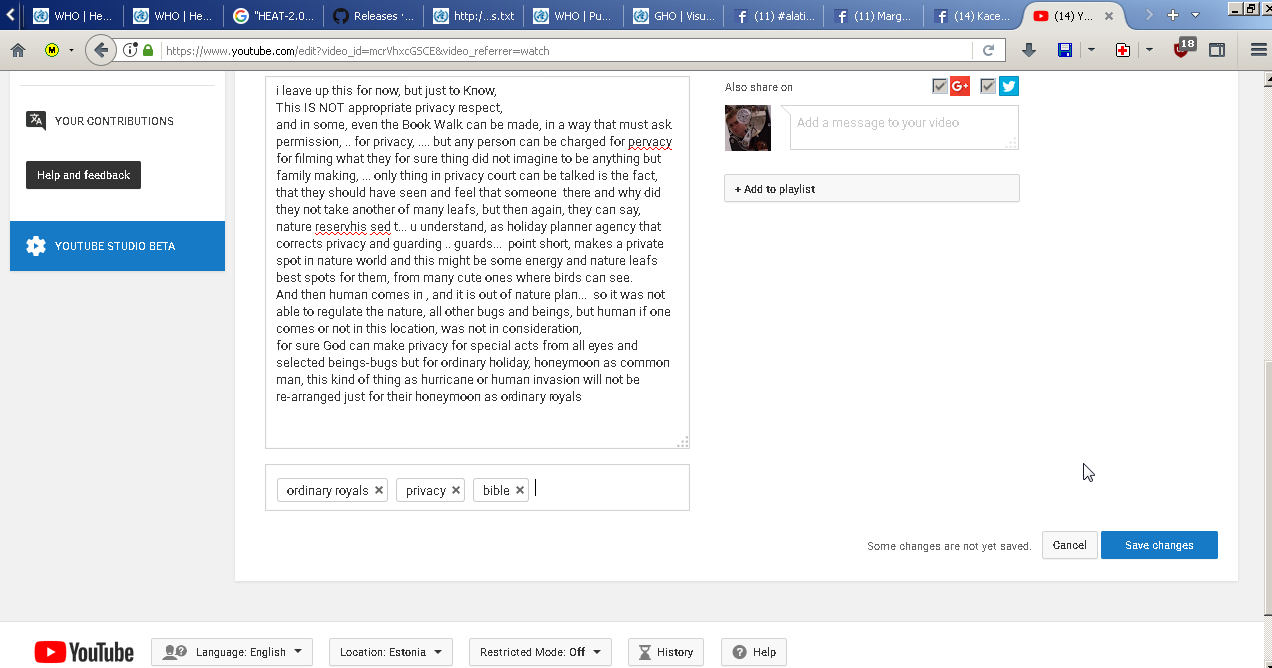Open YouTube Studio Beta link
Viewport: 1272px width, 668px height.
pos(117,246)
